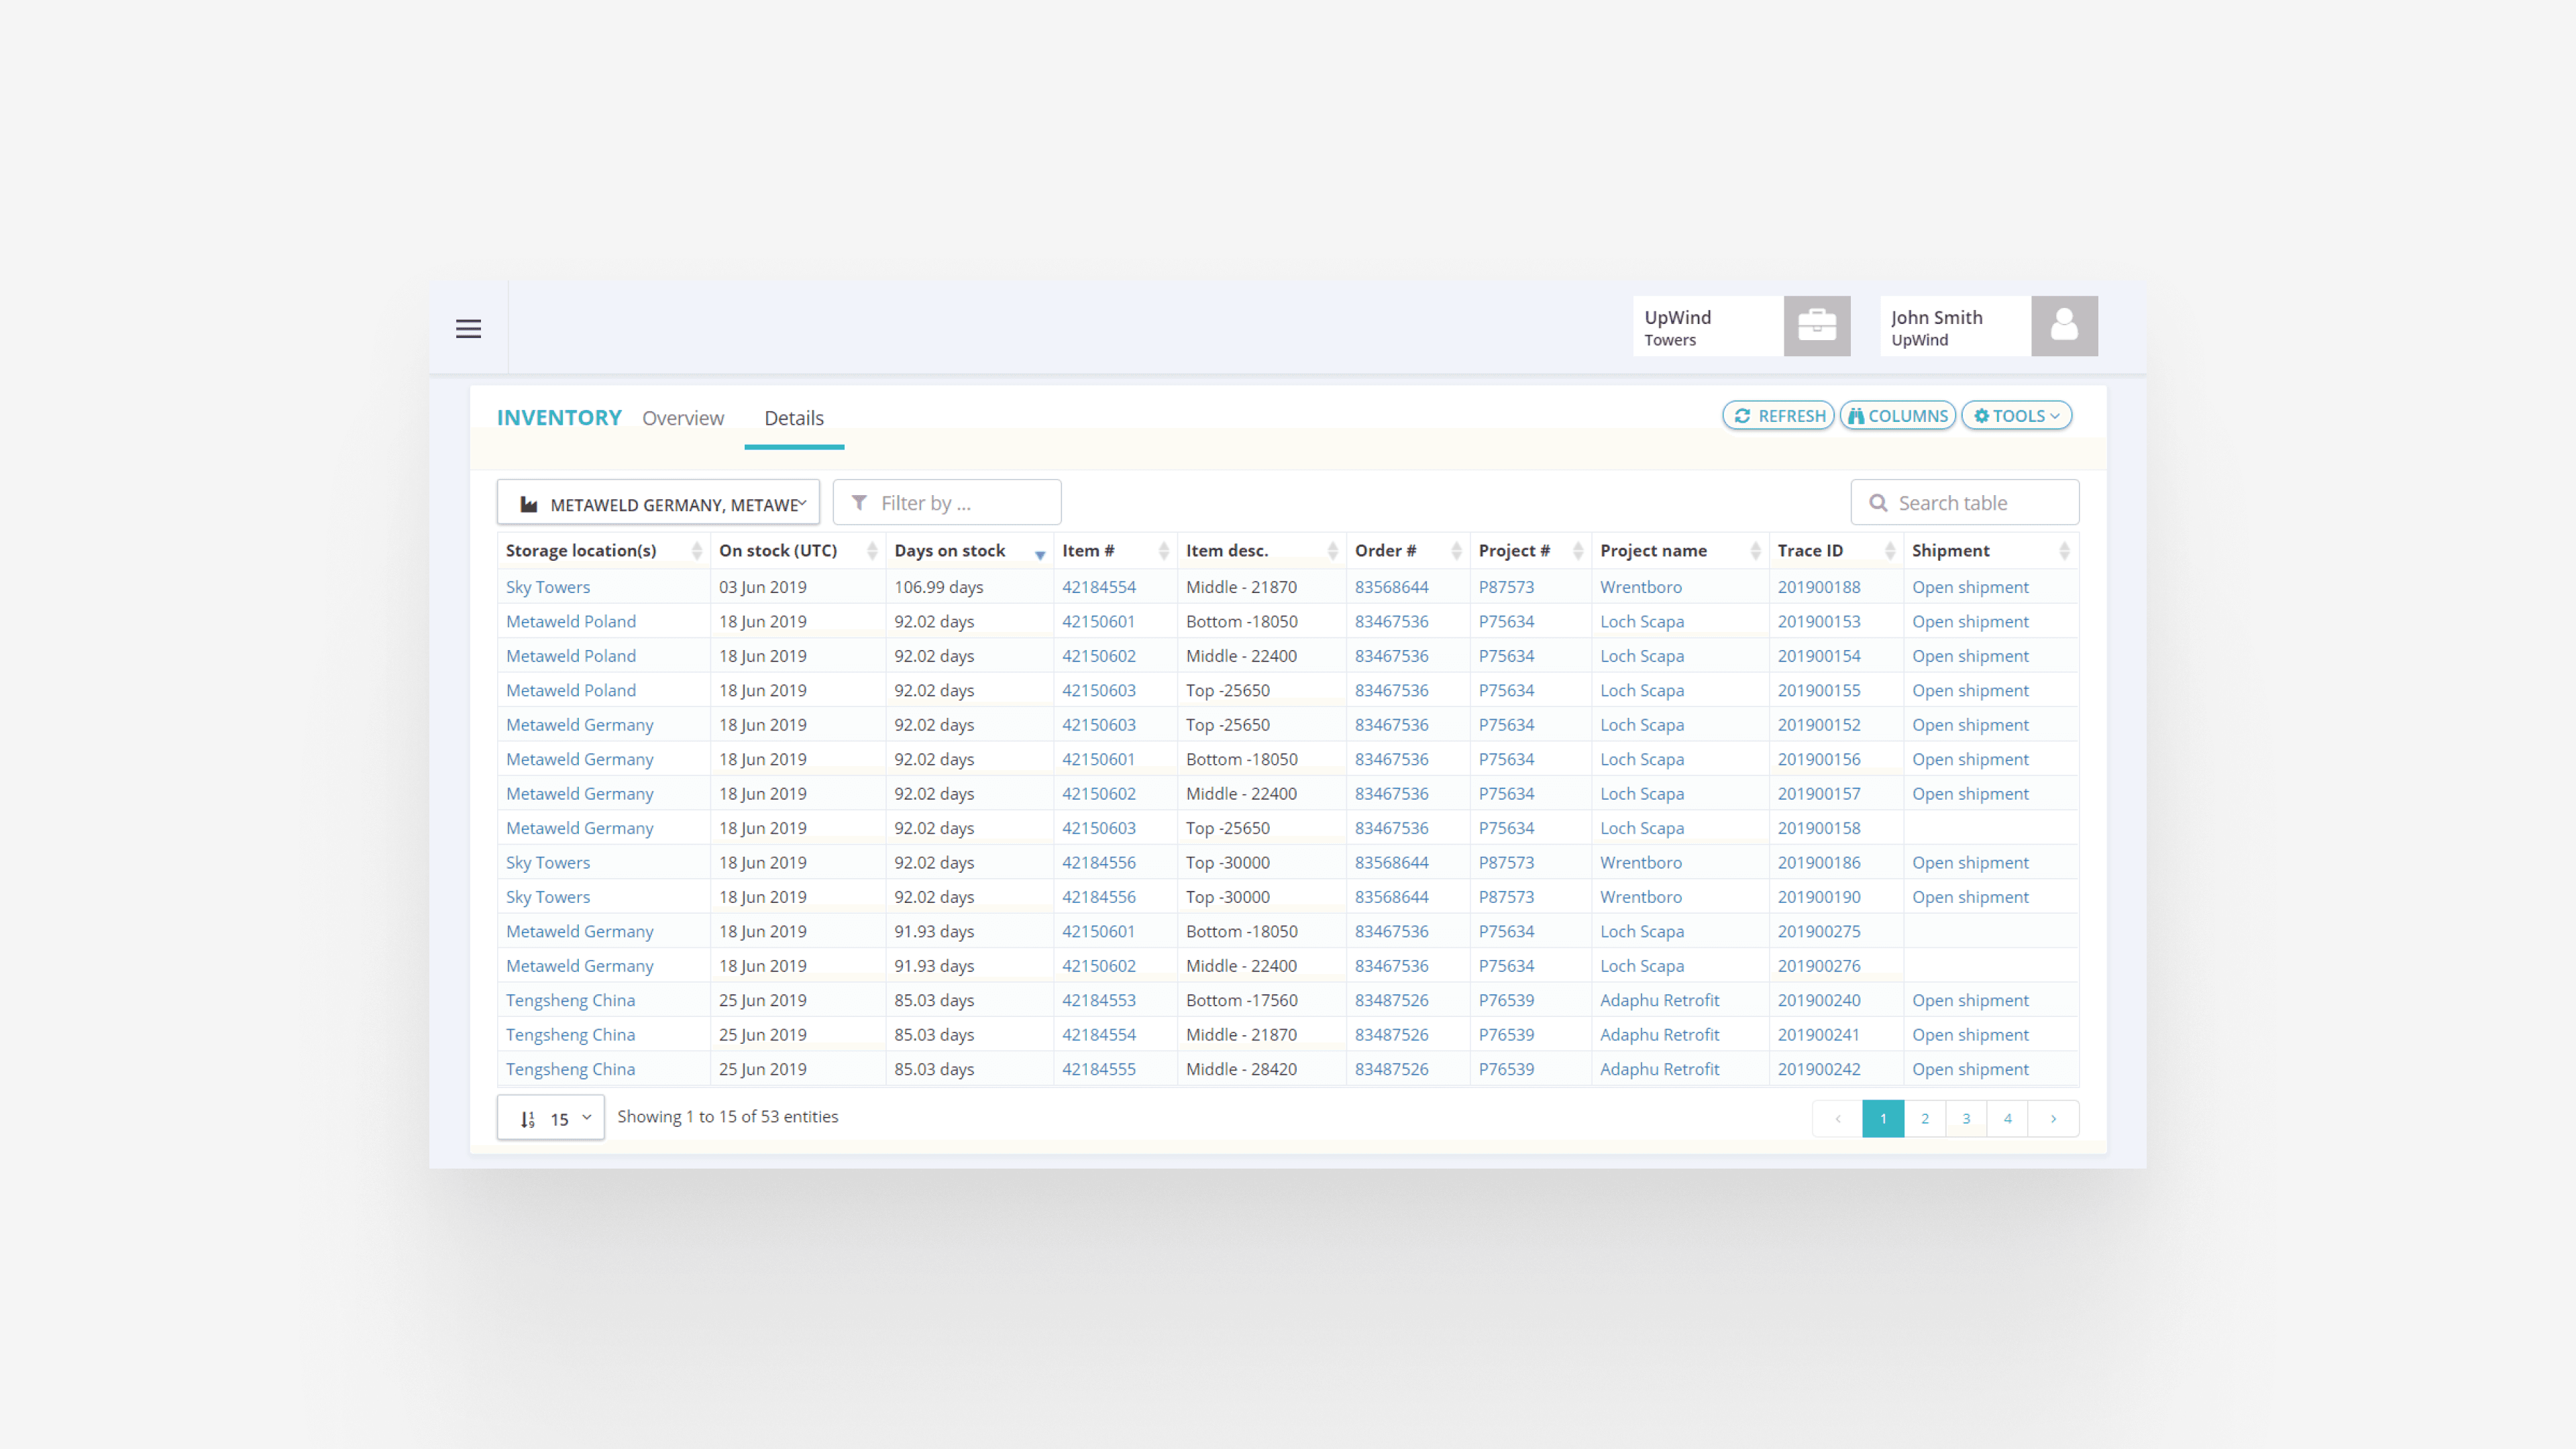
Task: Open the Columns chooser button
Action: pyautogui.click(x=1897, y=416)
